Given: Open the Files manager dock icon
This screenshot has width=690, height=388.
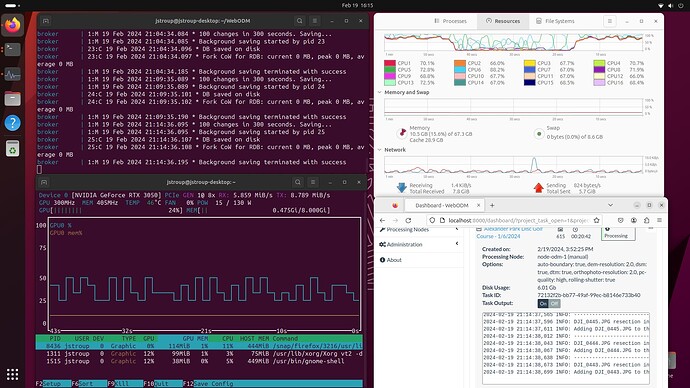Looking at the screenshot, I should click(12, 99).
